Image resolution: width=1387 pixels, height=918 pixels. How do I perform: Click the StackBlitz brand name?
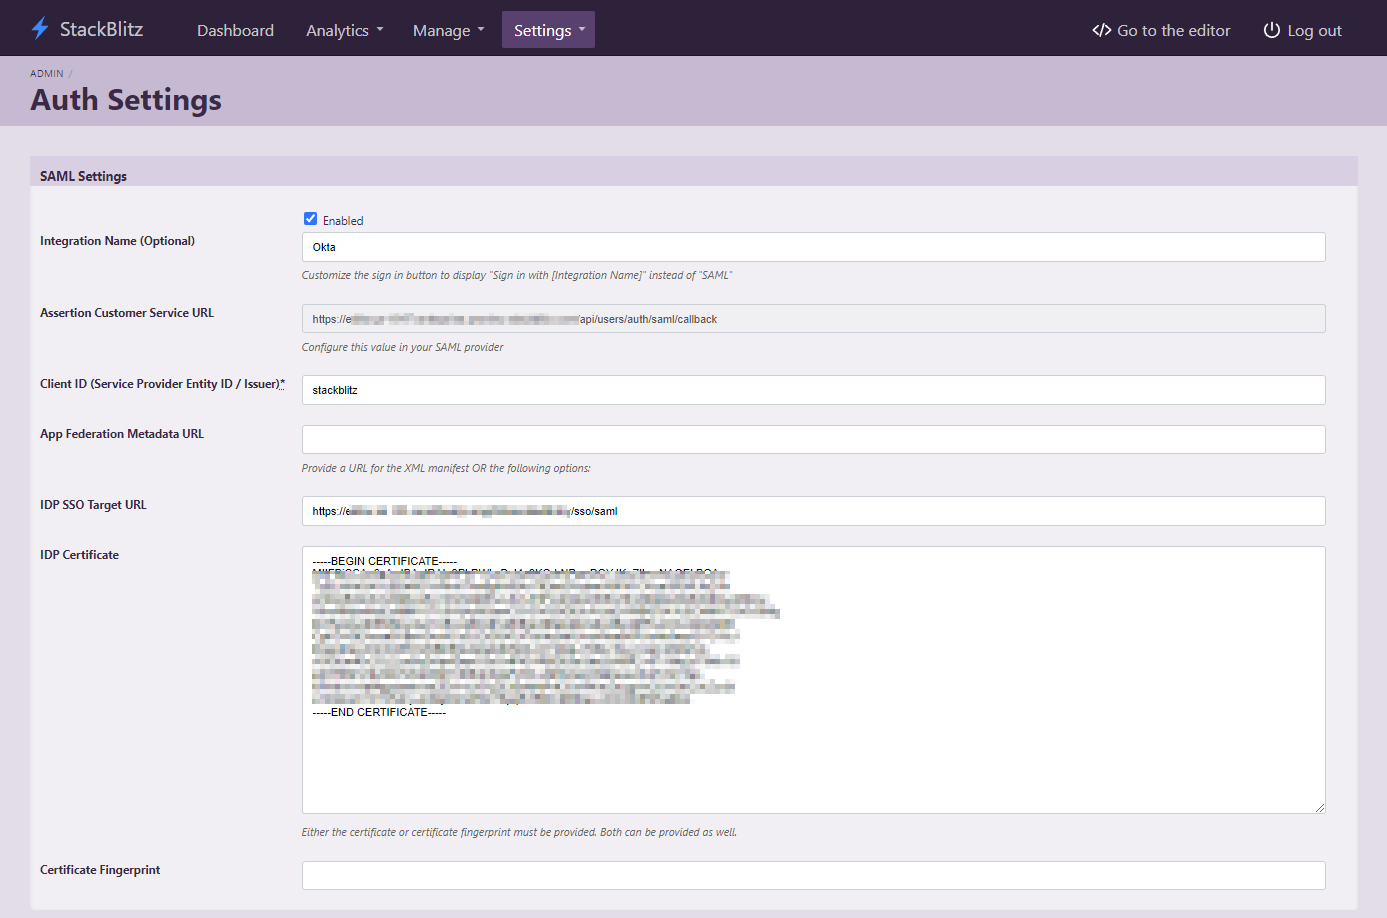coord(101,29)
